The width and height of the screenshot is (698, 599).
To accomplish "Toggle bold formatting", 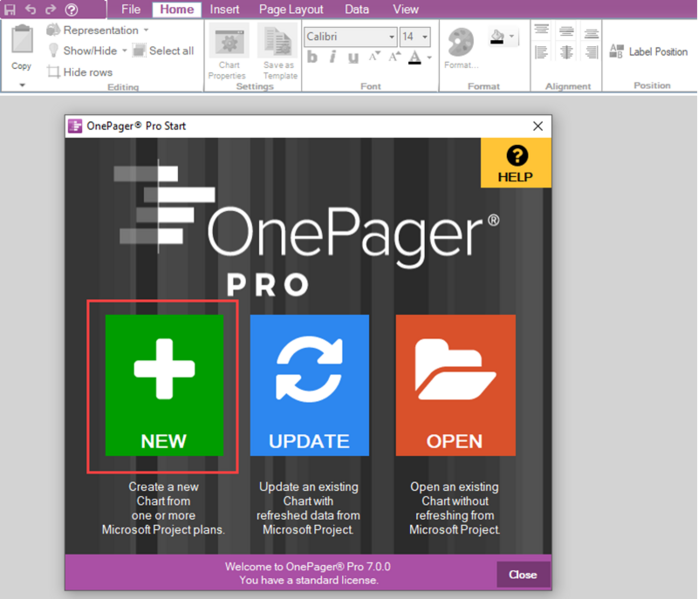I will coord(312,57).
